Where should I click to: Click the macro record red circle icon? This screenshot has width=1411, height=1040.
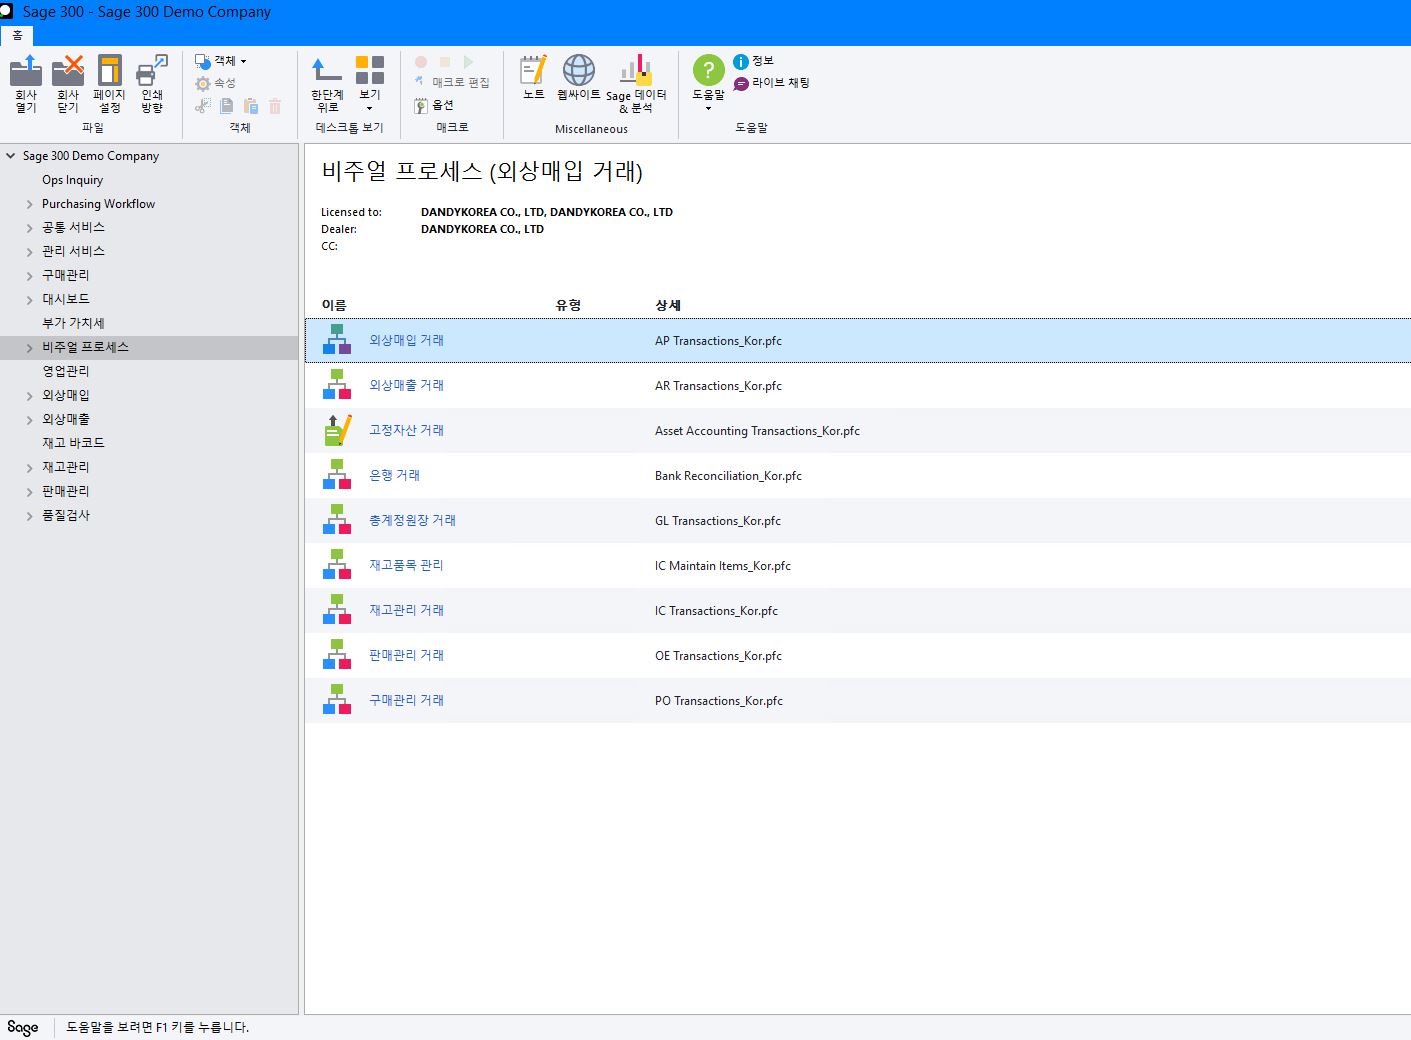(x=421, y=62)
